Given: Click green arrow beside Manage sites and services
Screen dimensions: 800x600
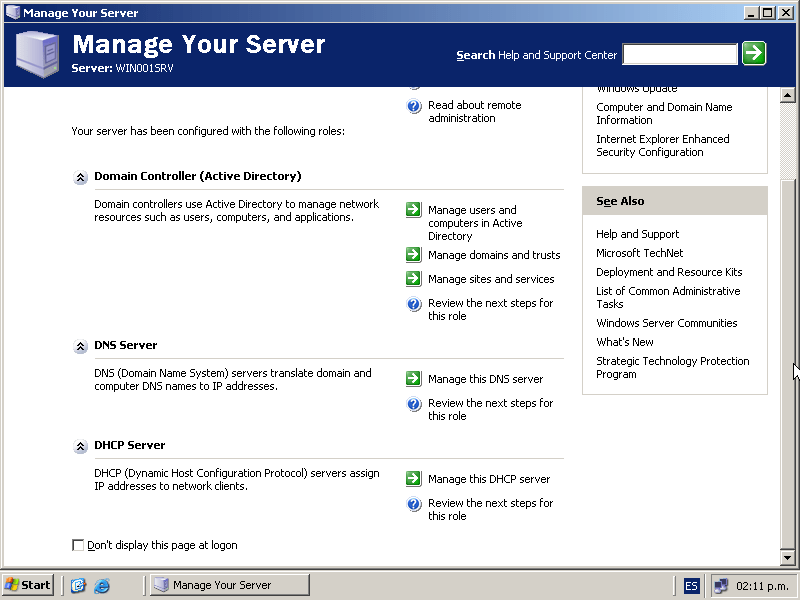Looking at the screenshot, I should (x=413, y=279).
